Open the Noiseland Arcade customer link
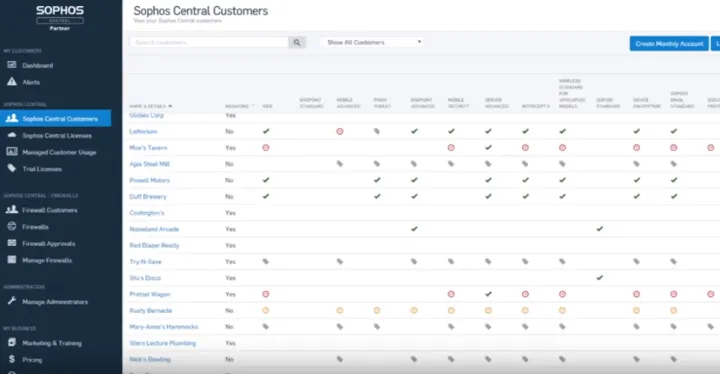 (154, 229)
